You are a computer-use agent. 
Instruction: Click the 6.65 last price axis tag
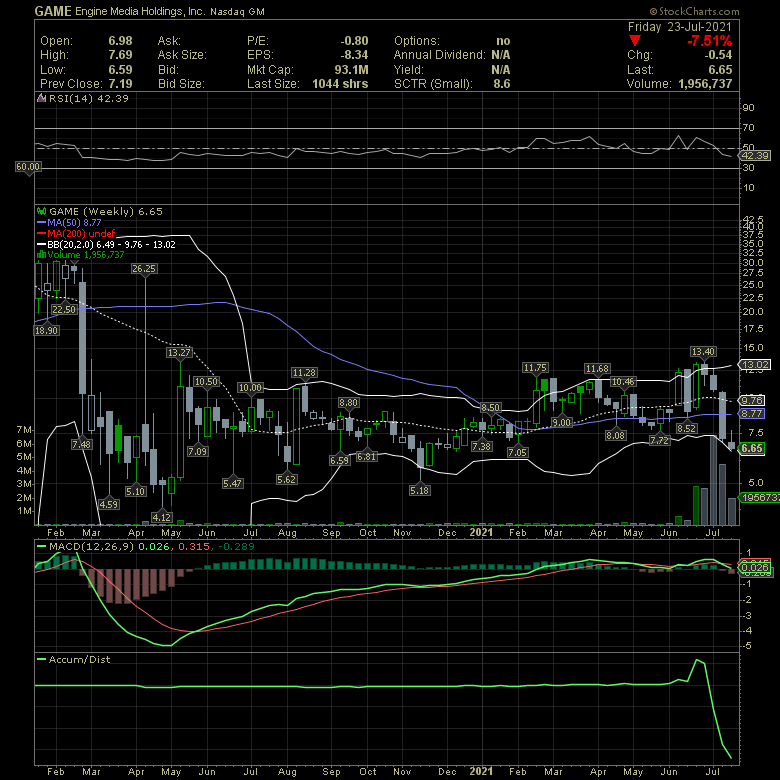pos(752,448)
